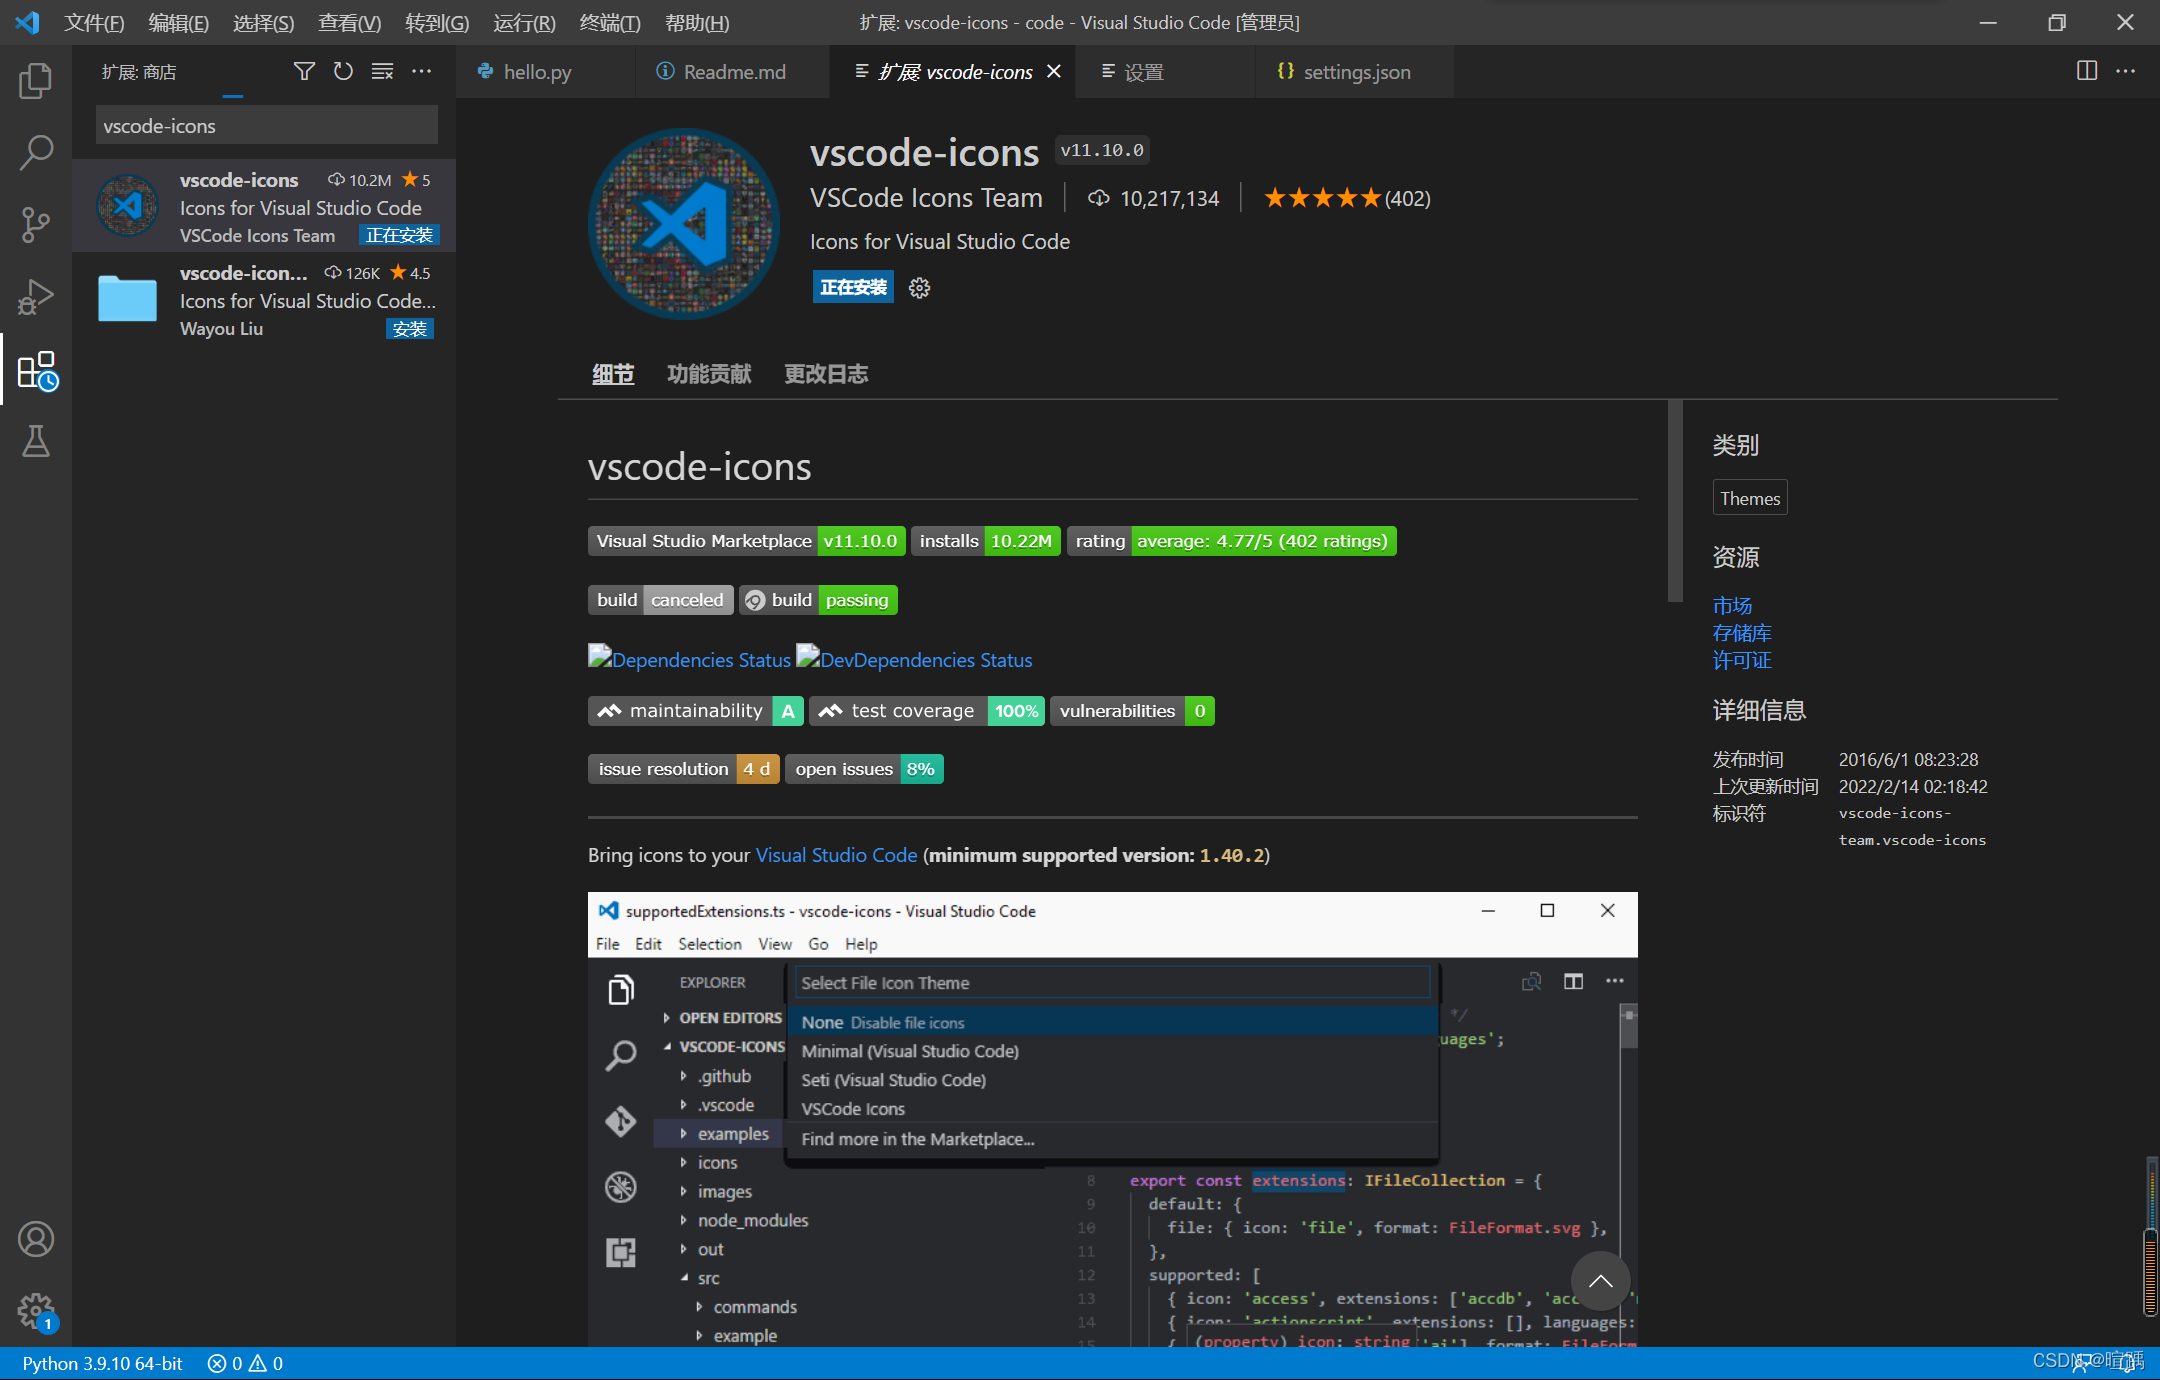The height and width of the screenshot is (1380, 2160).
Task: Open the 运行(R) menu
Action: [x=524, y=22]
